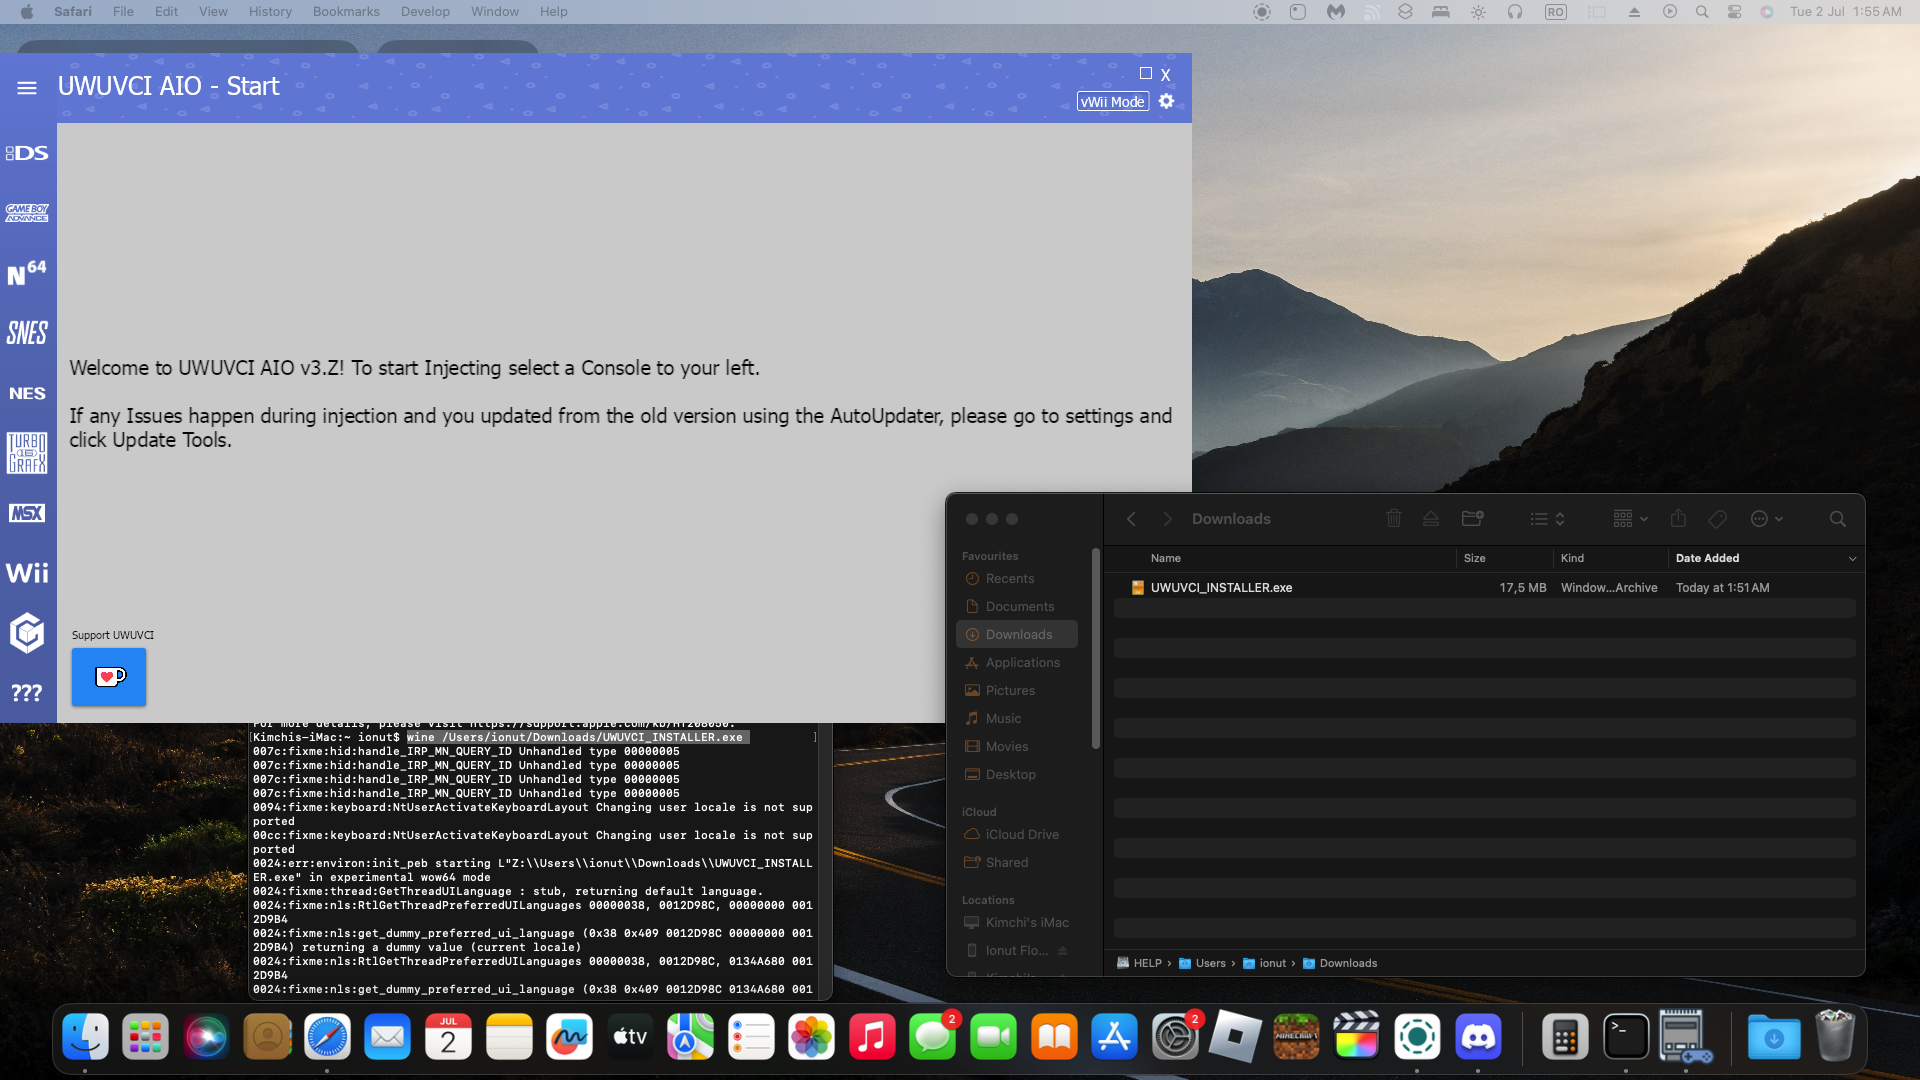The image size is (1920, 1080).
Task: Go forward in Finder Downloads window
Action: pos(1167,519)
